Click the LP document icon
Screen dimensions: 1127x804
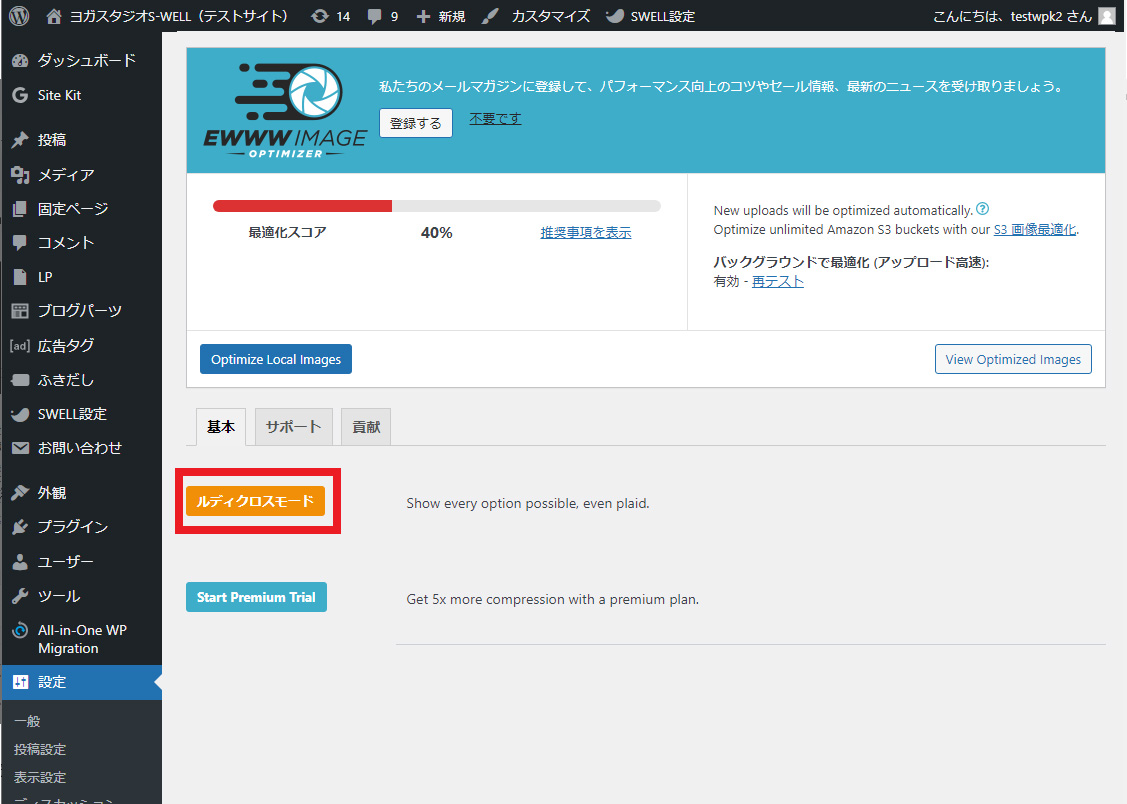[x=20, y=277]
